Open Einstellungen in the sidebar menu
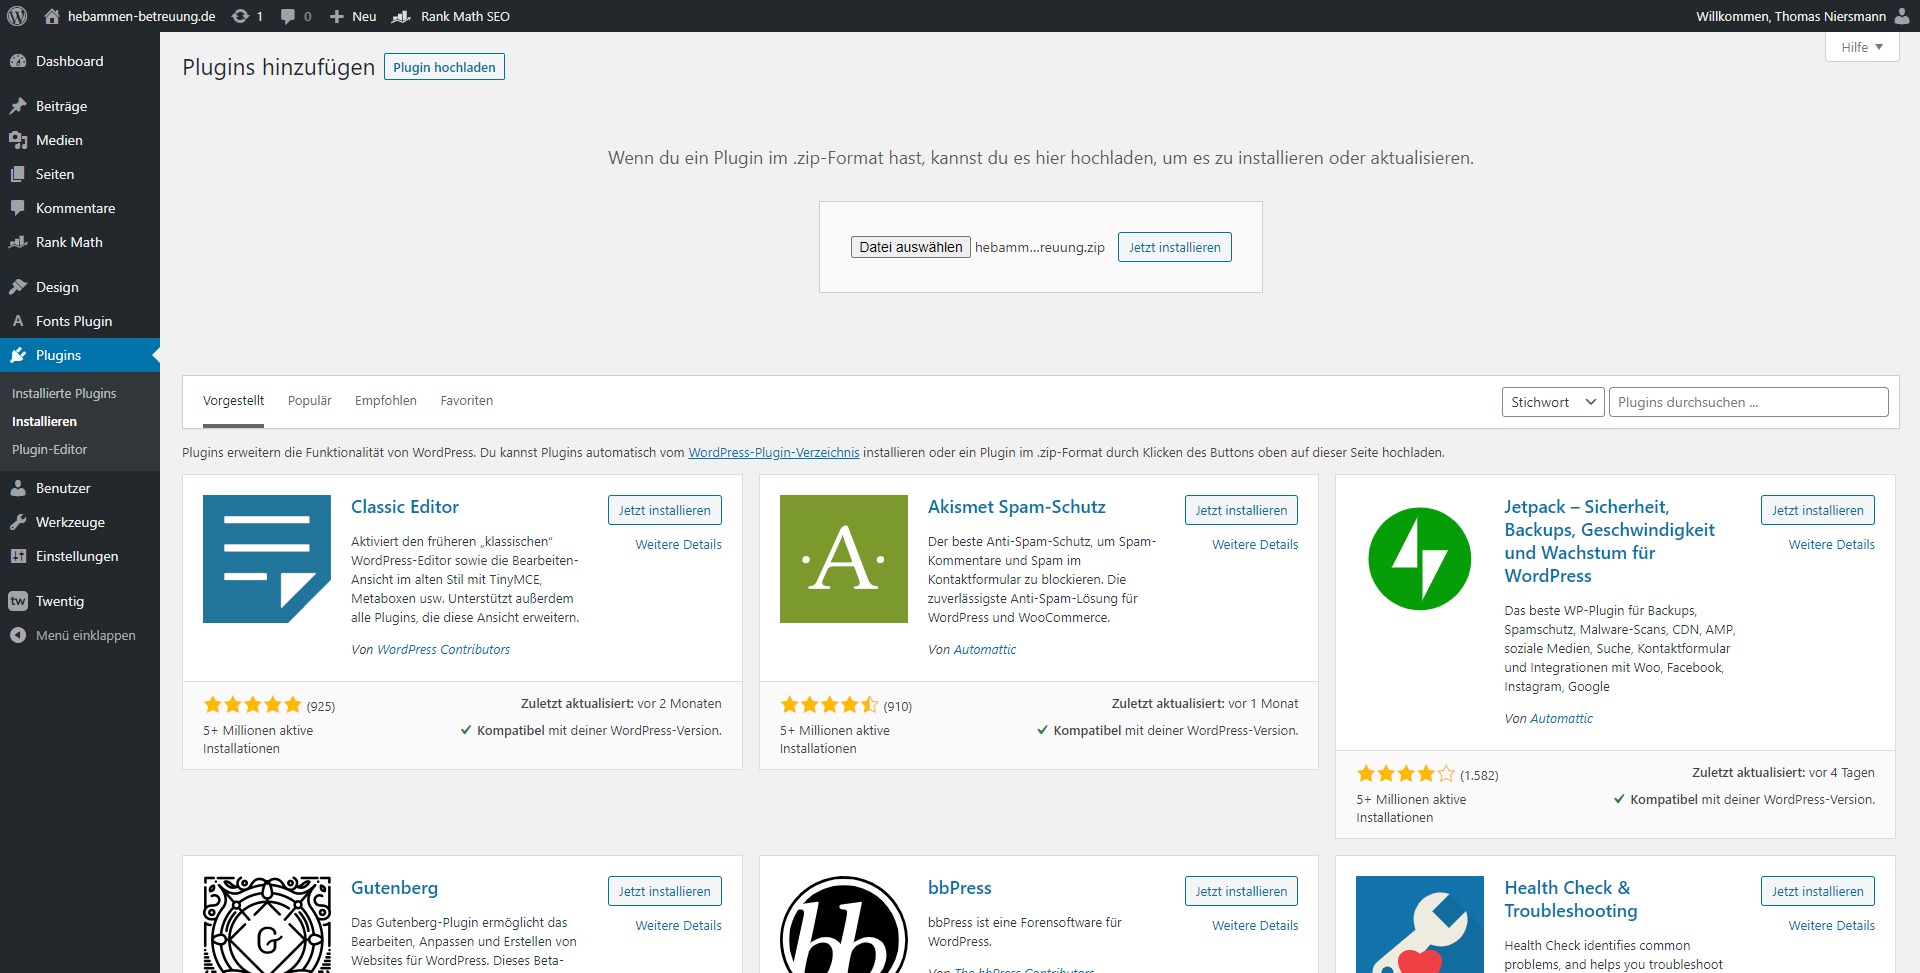Image resolution: width=1920 pixels, height=973 pixels. click(77, 556)
